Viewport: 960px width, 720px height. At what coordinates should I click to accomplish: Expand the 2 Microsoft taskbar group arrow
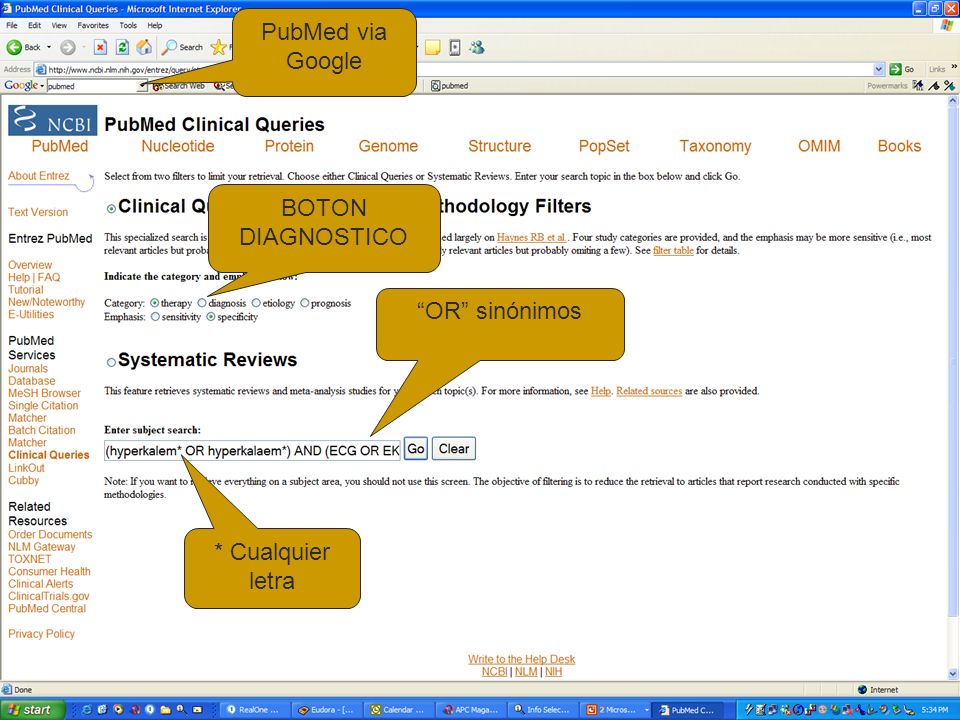pos(647,710)
